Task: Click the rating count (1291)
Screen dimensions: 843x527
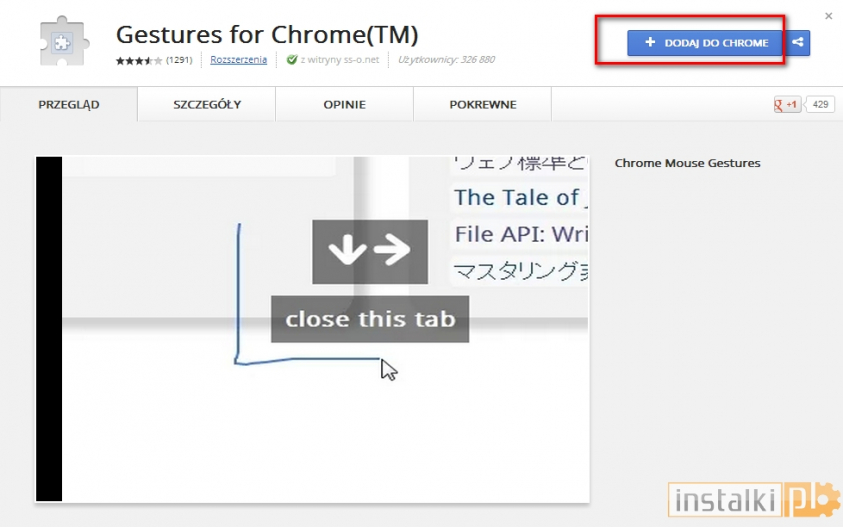Action: [179, 60]
